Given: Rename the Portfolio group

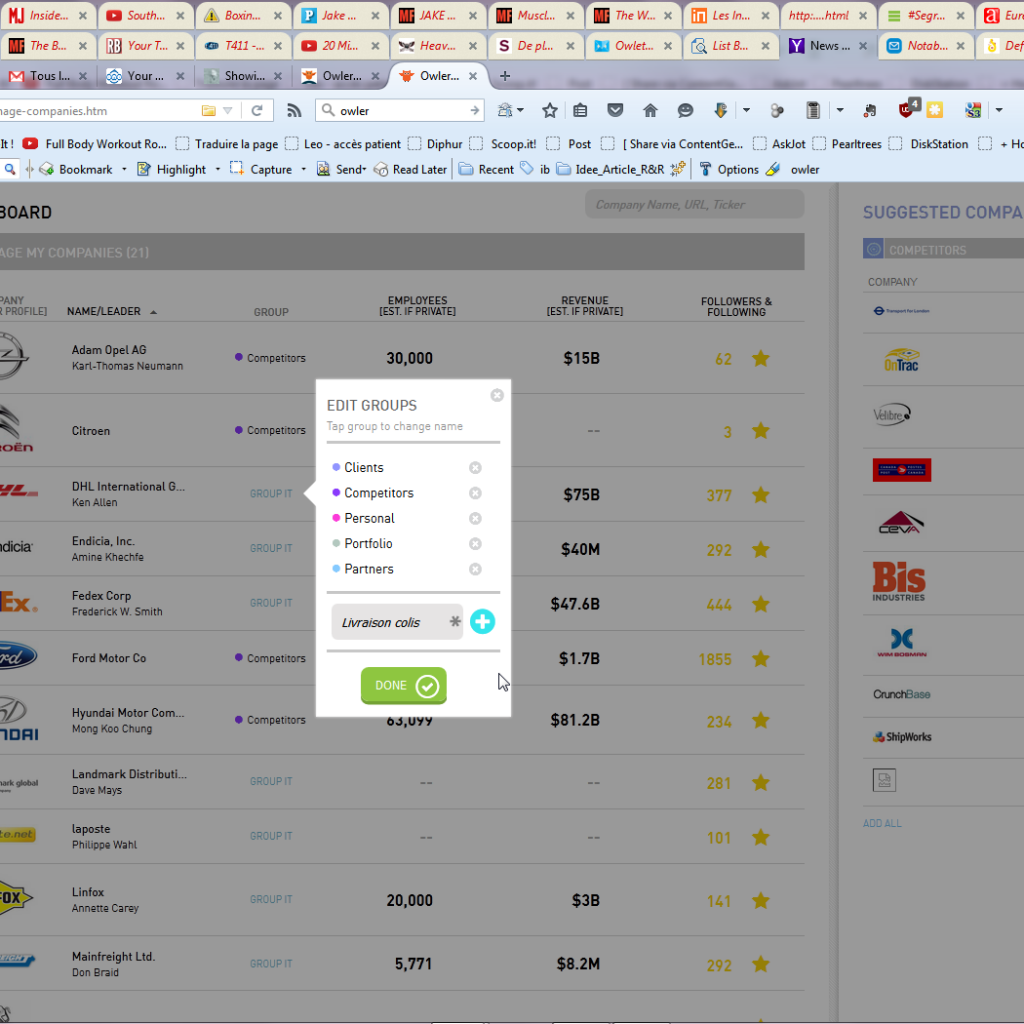Looking at the screenshot, I should (368, 543).
